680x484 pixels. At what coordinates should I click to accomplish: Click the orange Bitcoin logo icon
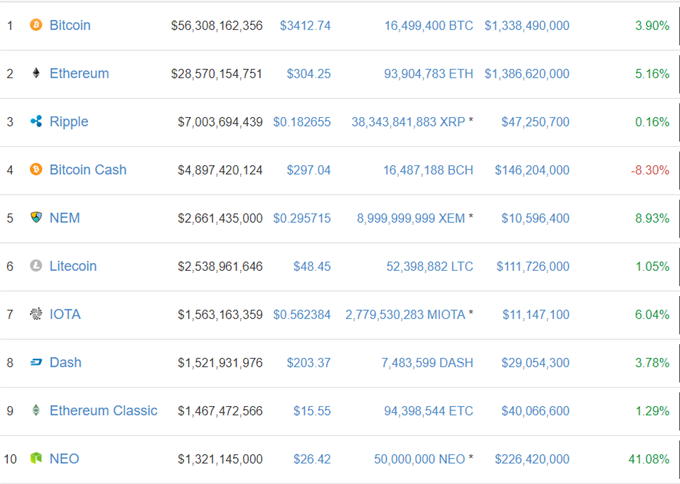(36, 25)
